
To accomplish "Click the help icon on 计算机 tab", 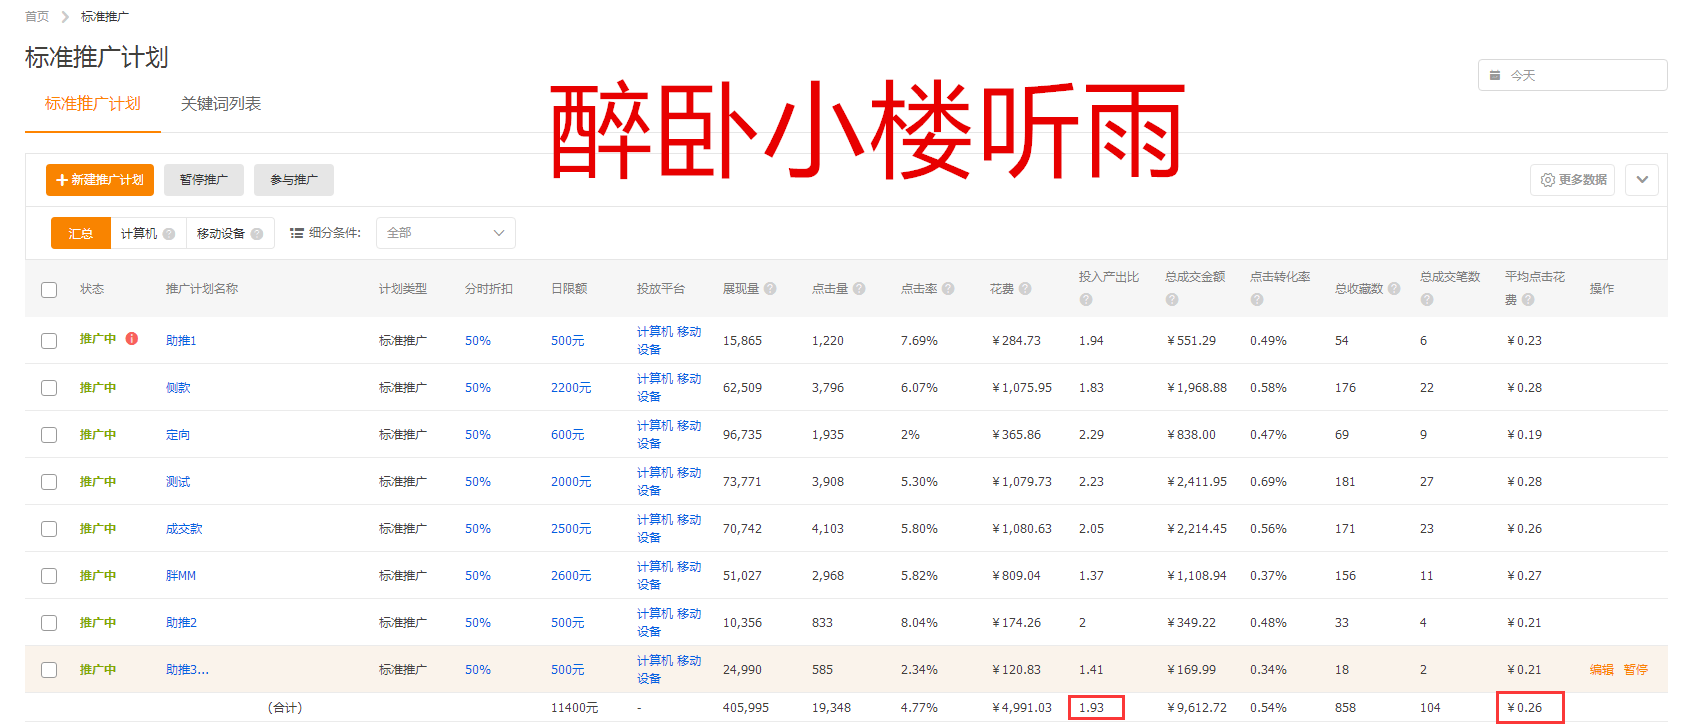I will click(x=169, y=233).
